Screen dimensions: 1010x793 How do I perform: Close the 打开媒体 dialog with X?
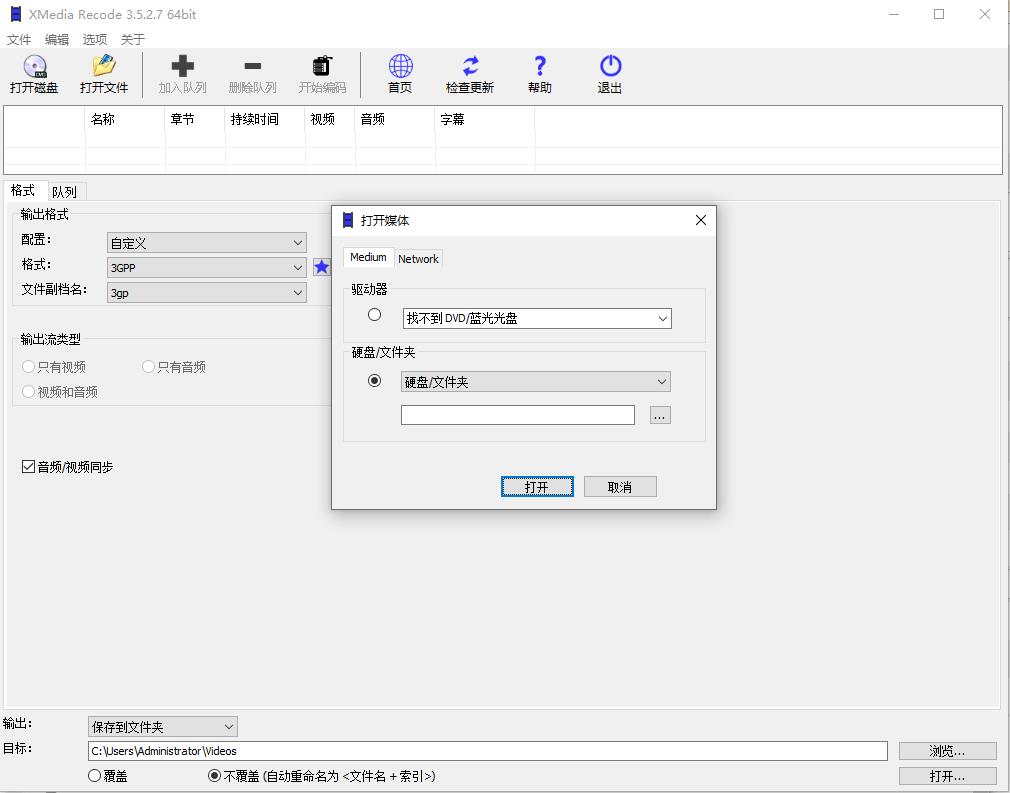(701, 220)
